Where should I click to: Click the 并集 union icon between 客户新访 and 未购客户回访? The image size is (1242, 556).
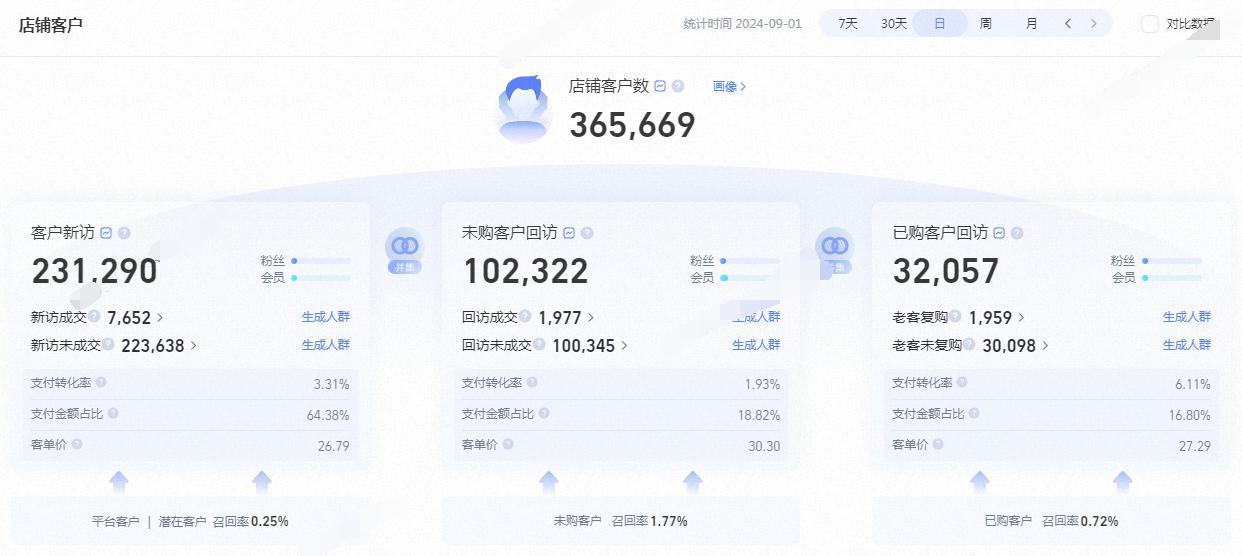(404, 250)
